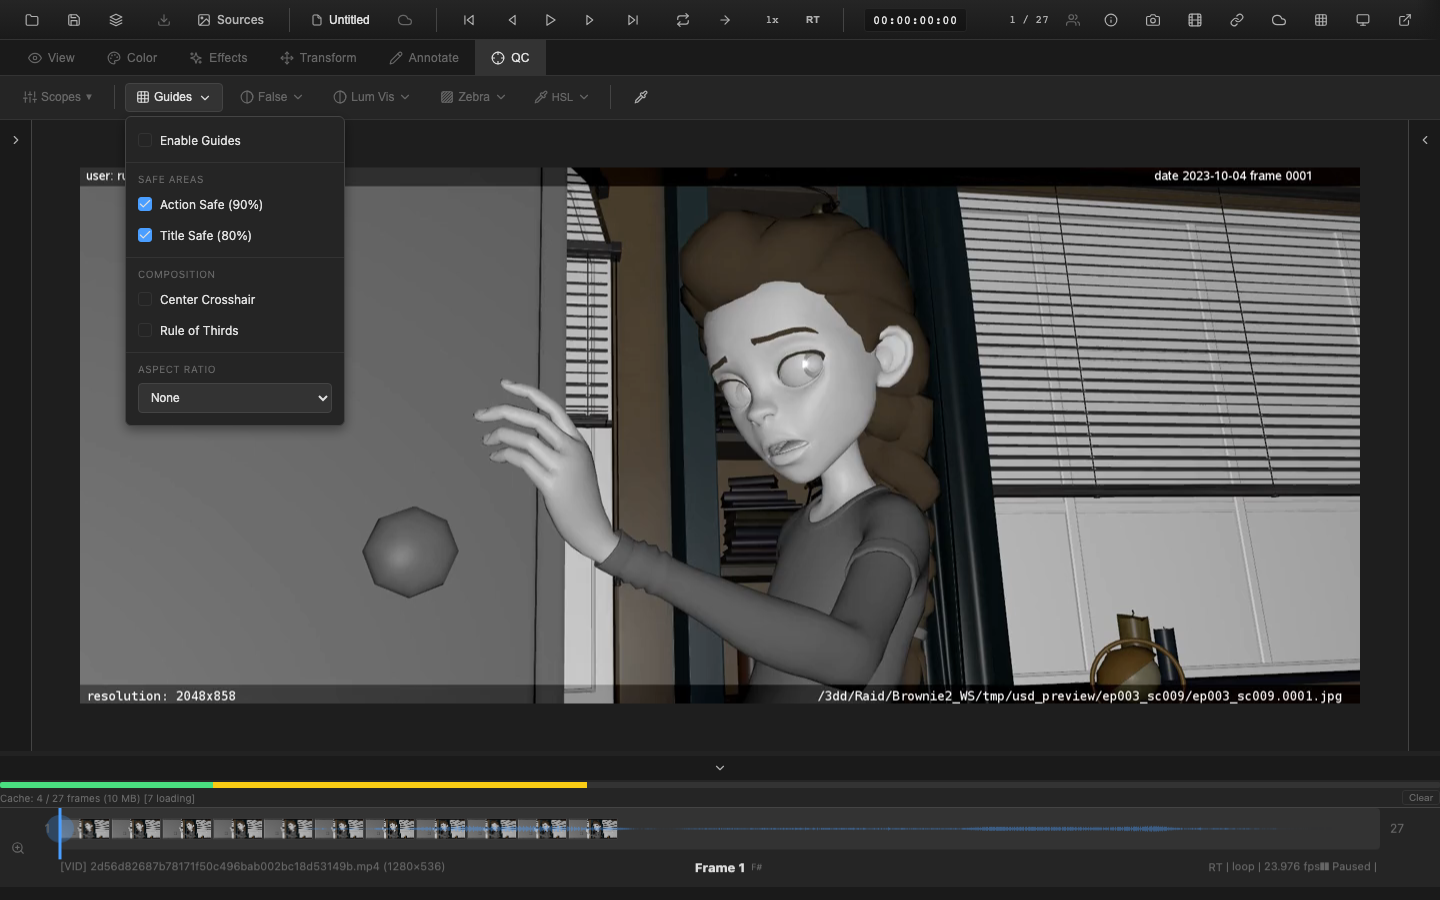Check the Rule of Thirds option

(x=146, y=331)
